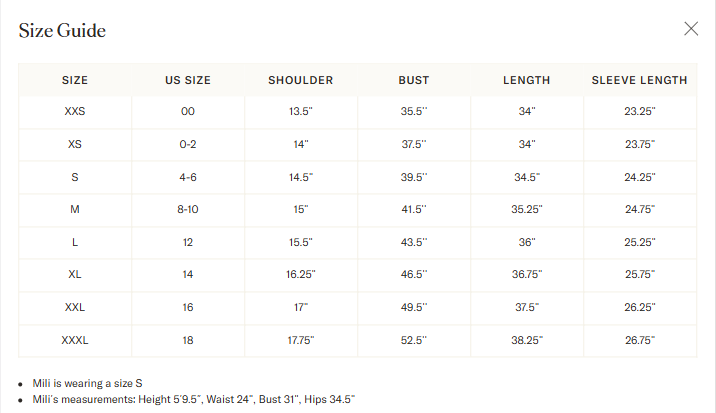Select the BUST column header

414,80
